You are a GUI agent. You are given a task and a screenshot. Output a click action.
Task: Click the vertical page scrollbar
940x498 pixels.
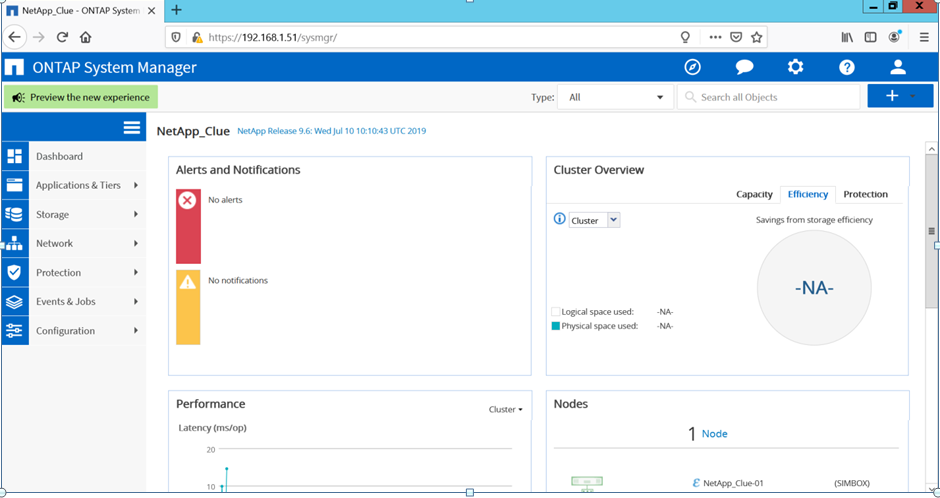coord(931,231)
